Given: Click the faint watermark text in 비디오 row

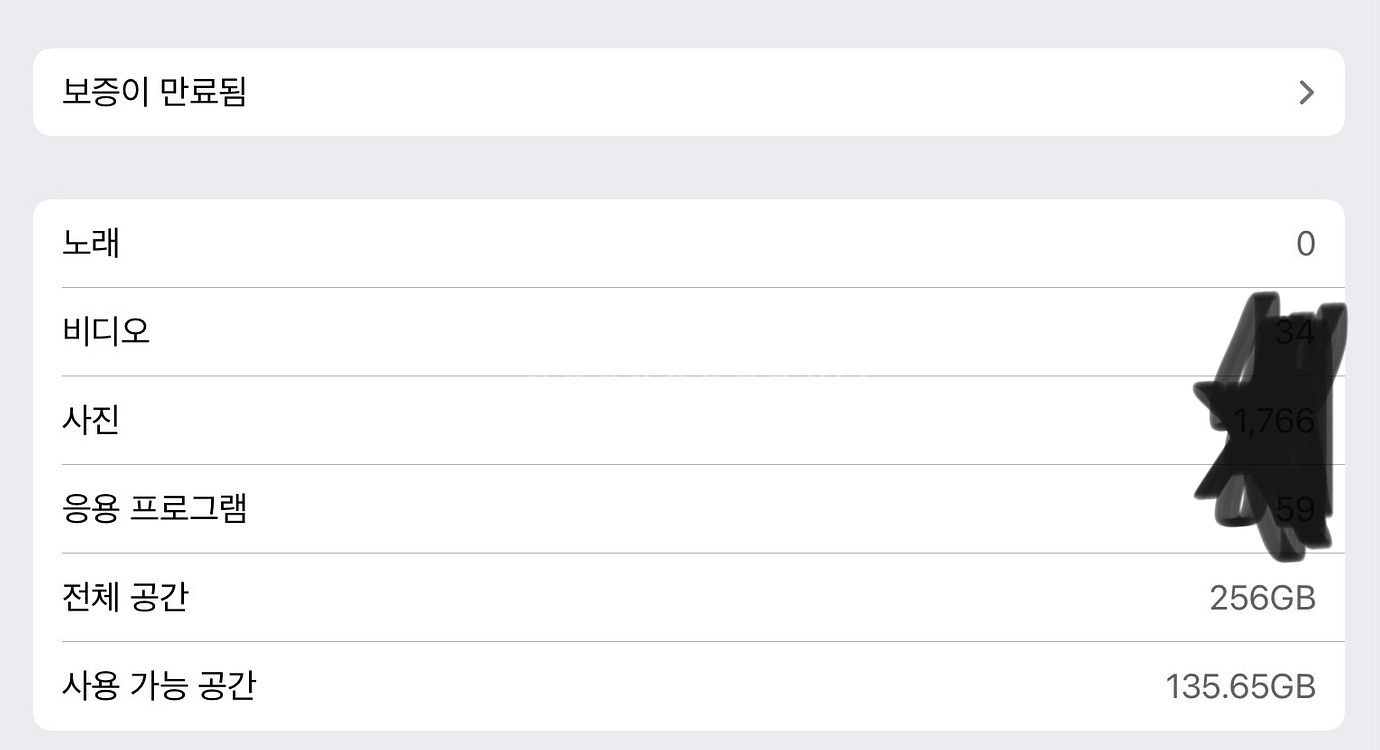Looking at the screenshot, I should pyautogui.click(x=700, y=373).
